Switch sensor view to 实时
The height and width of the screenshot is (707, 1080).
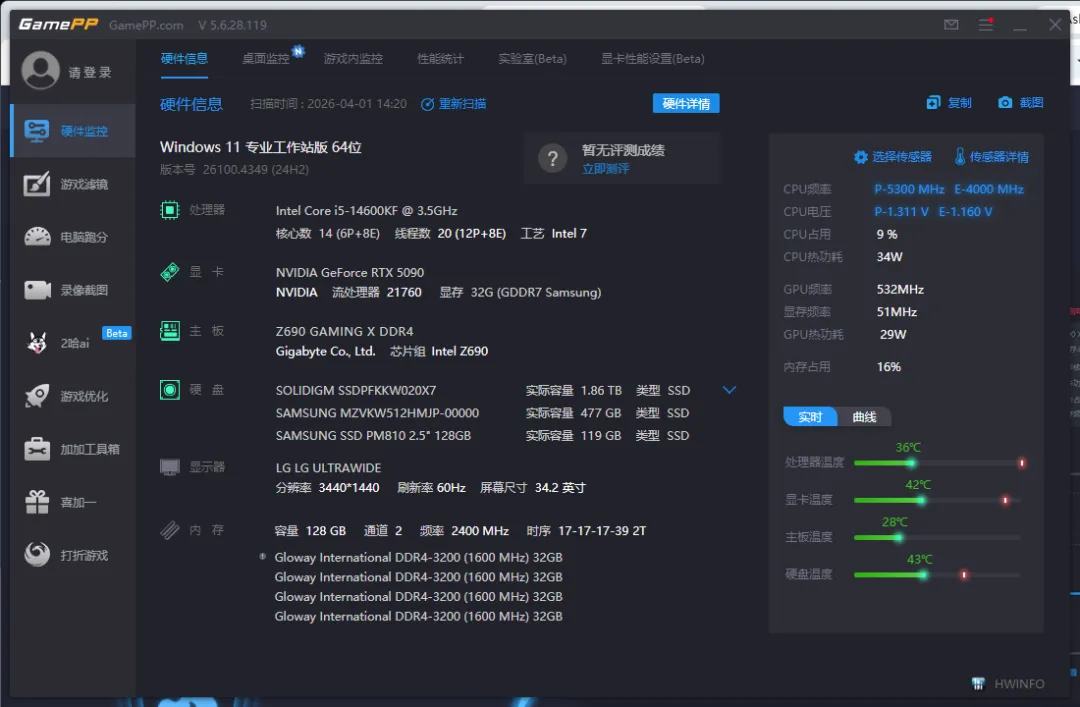tap(810, 417)
